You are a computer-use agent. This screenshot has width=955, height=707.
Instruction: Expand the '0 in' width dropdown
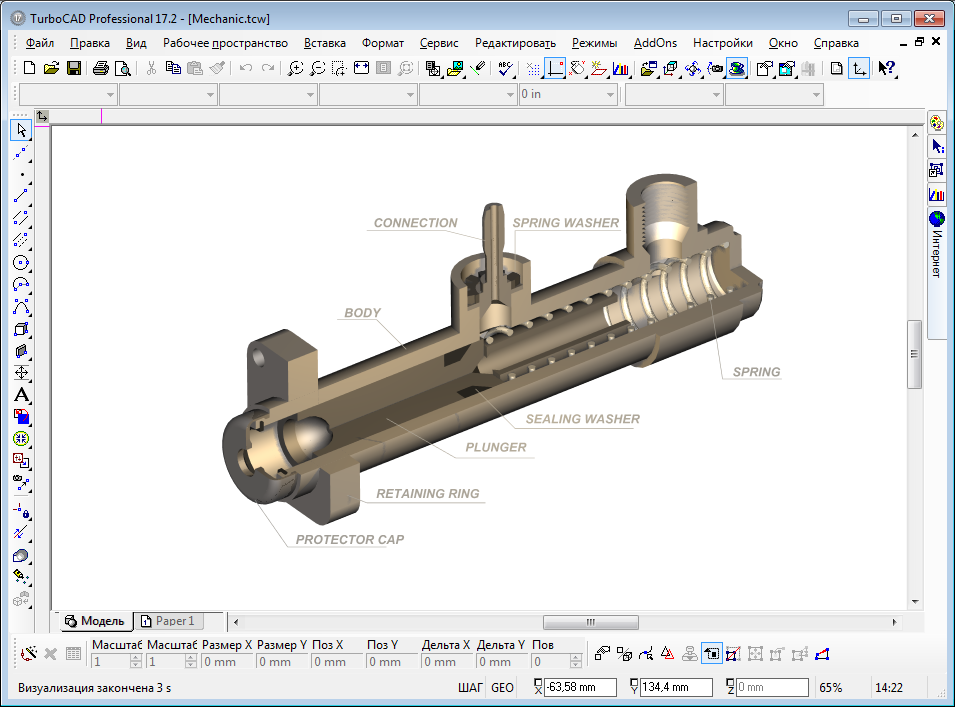point(610,95)
